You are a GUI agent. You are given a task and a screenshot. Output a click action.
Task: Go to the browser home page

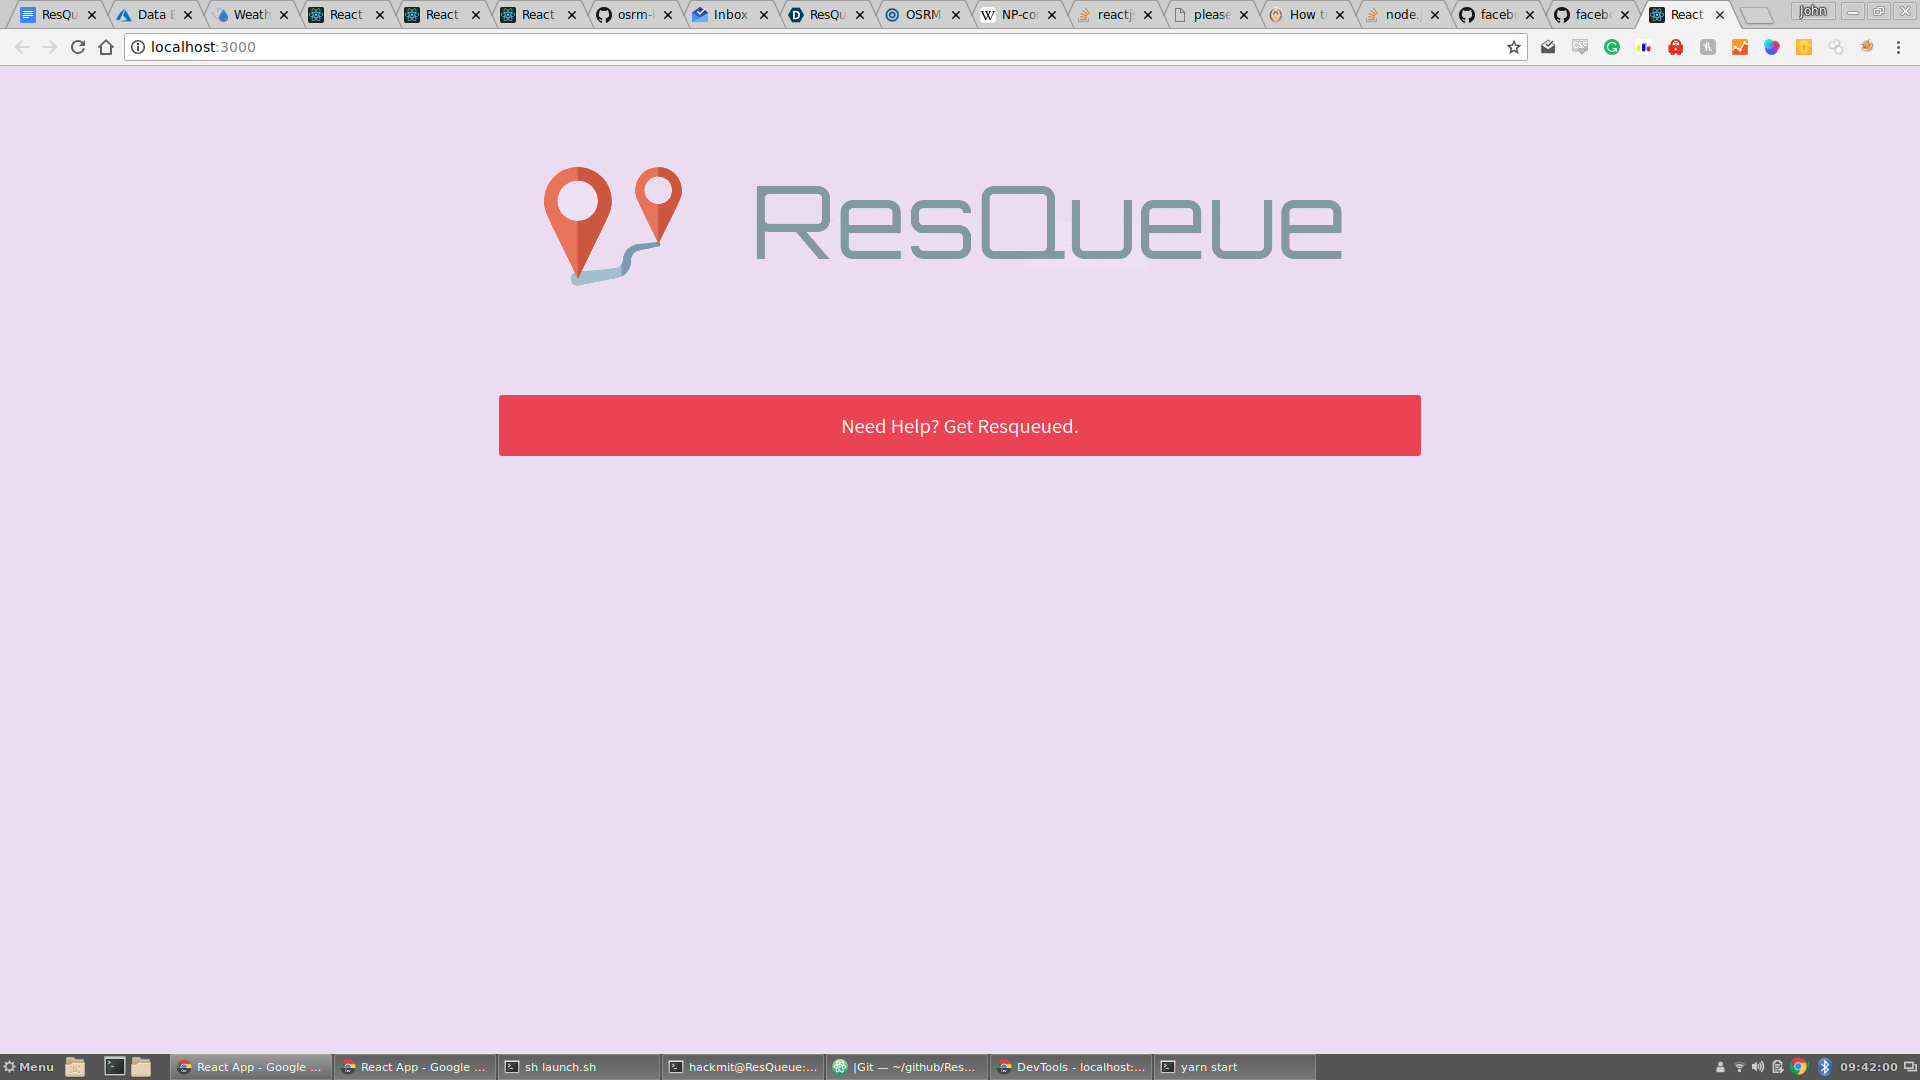(106, 47)
